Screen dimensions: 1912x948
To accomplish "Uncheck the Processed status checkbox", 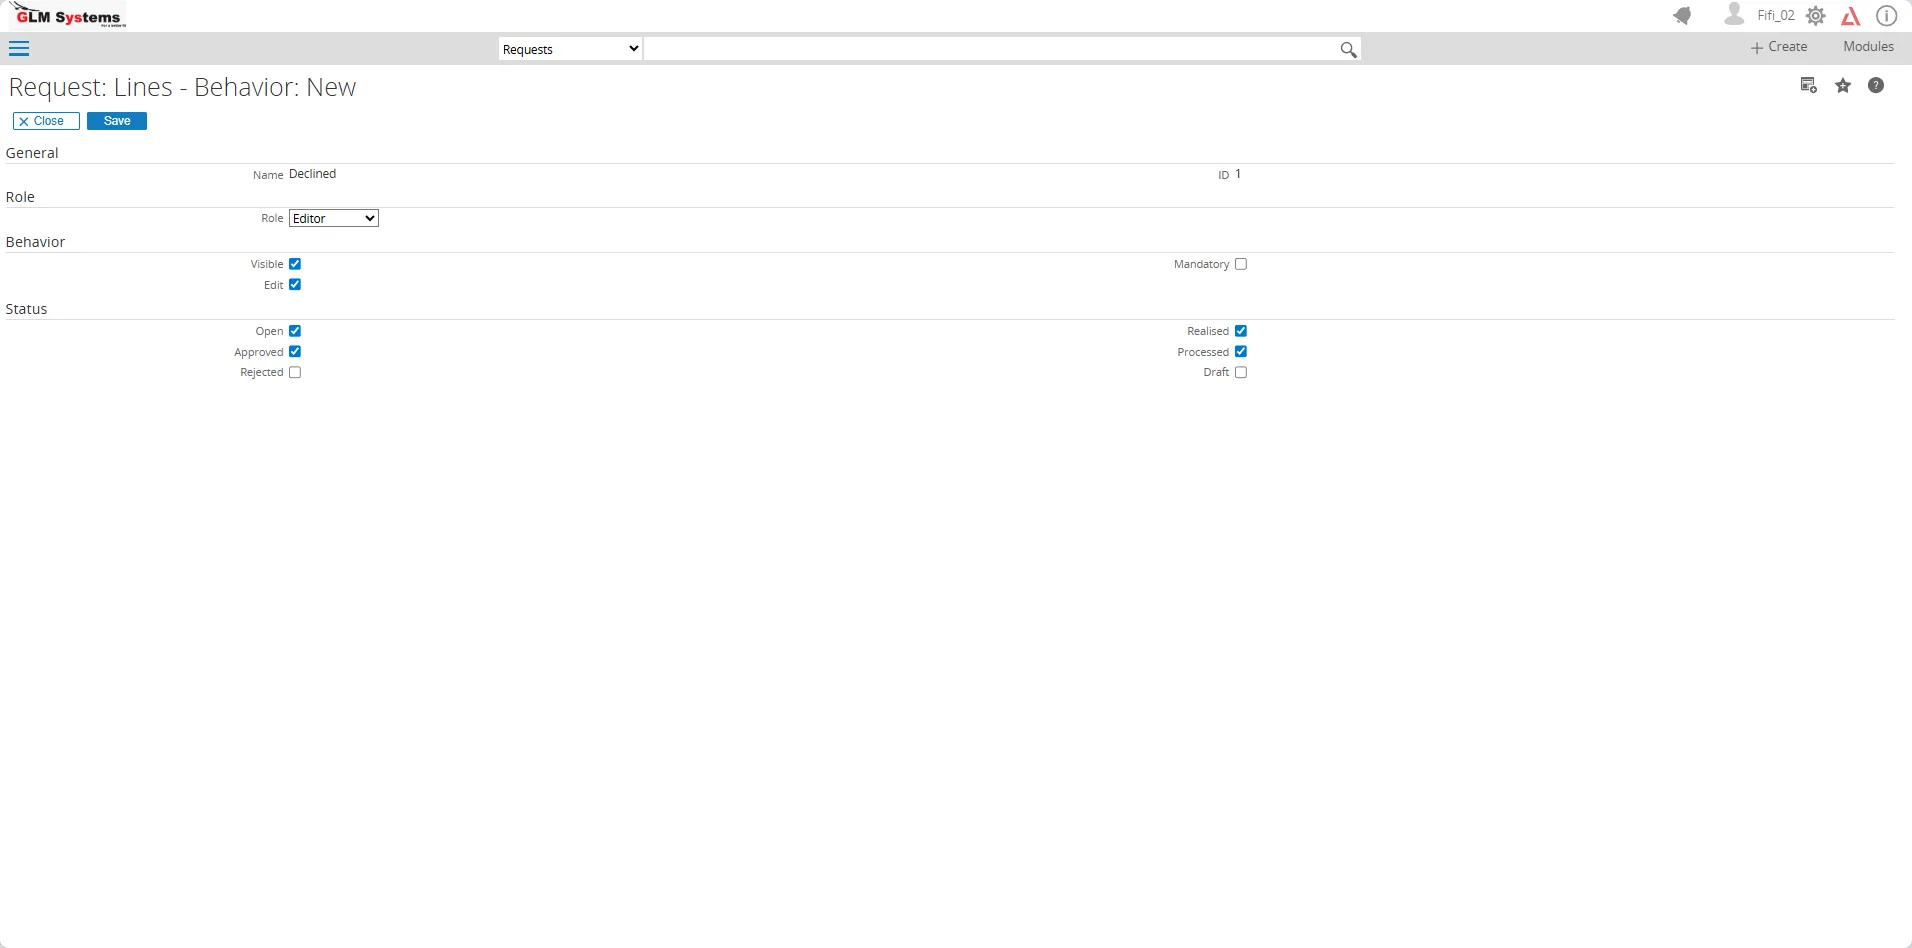I will point(1241,352).
